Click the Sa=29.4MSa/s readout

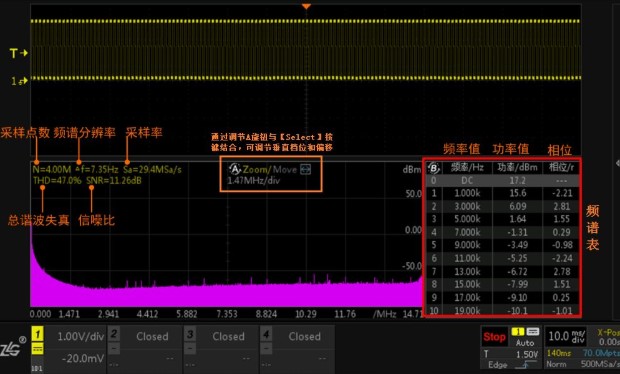point(152,170)
